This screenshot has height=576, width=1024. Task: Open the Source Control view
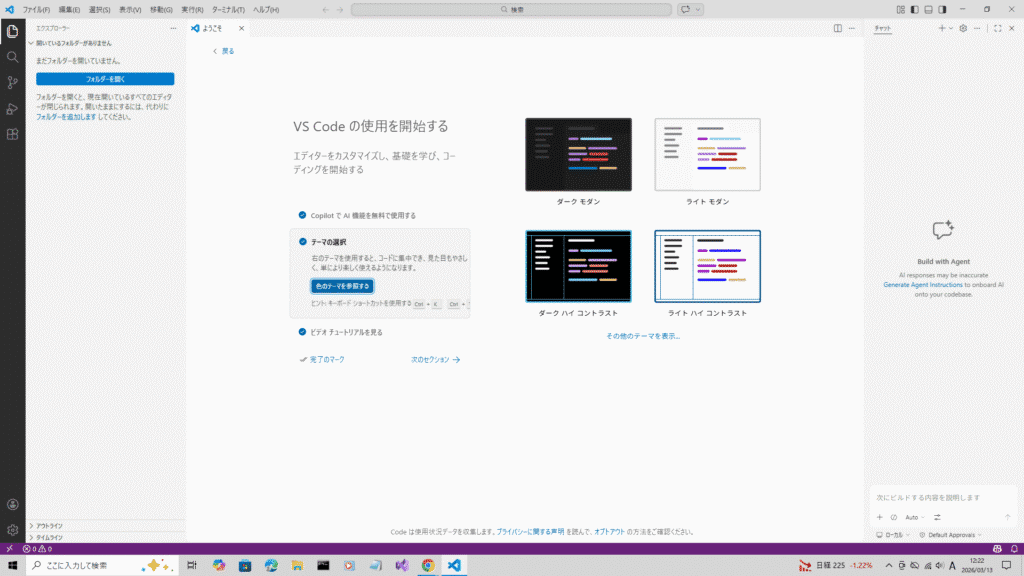12,82
